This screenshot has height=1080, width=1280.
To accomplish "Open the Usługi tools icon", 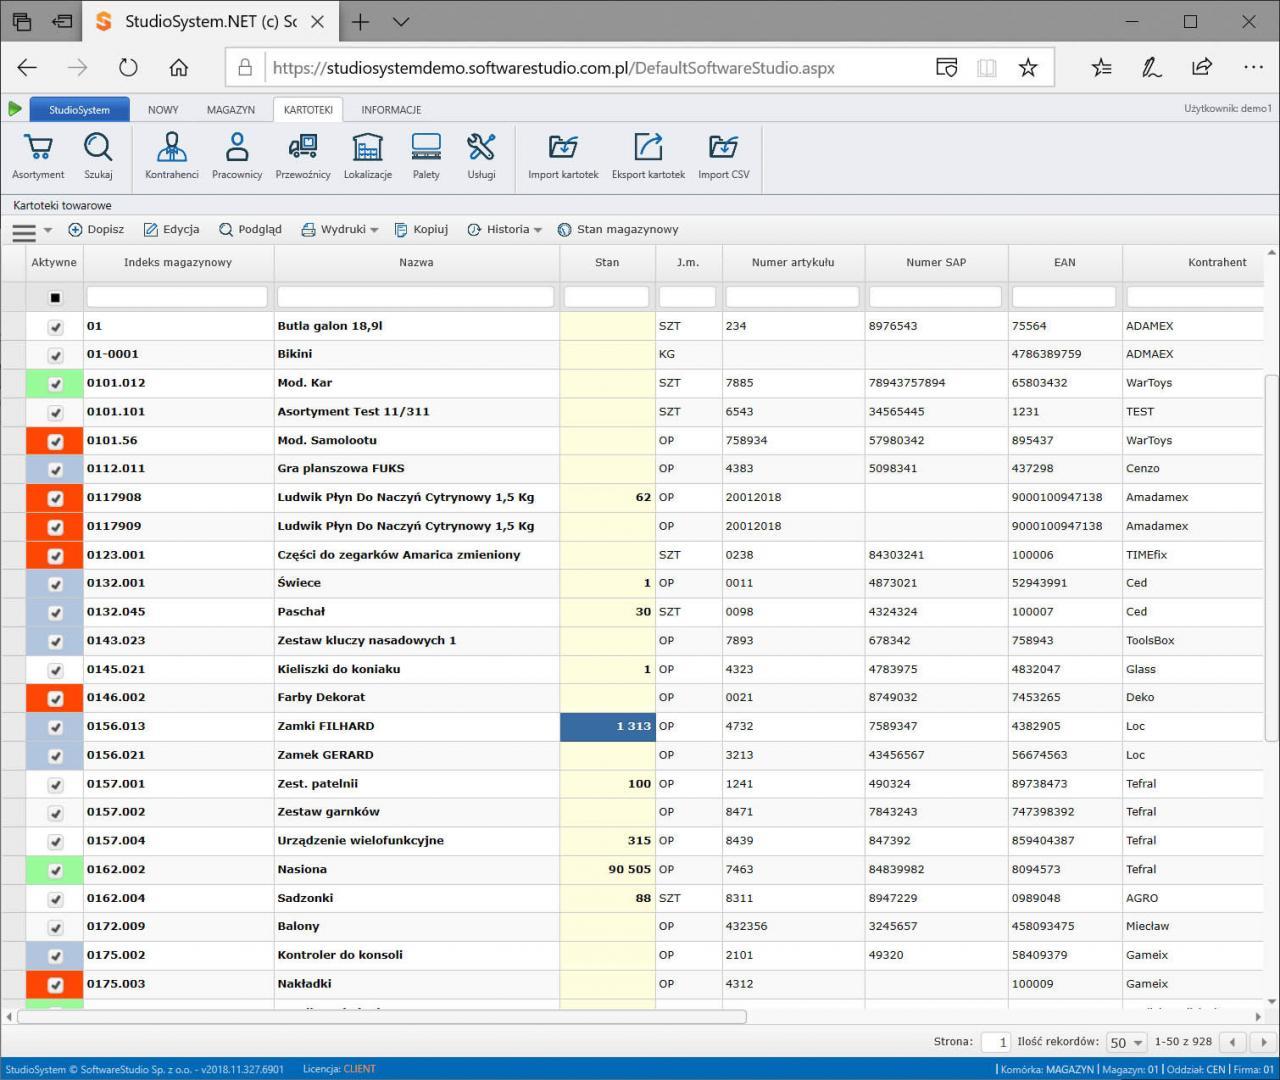I will (481, 148).
